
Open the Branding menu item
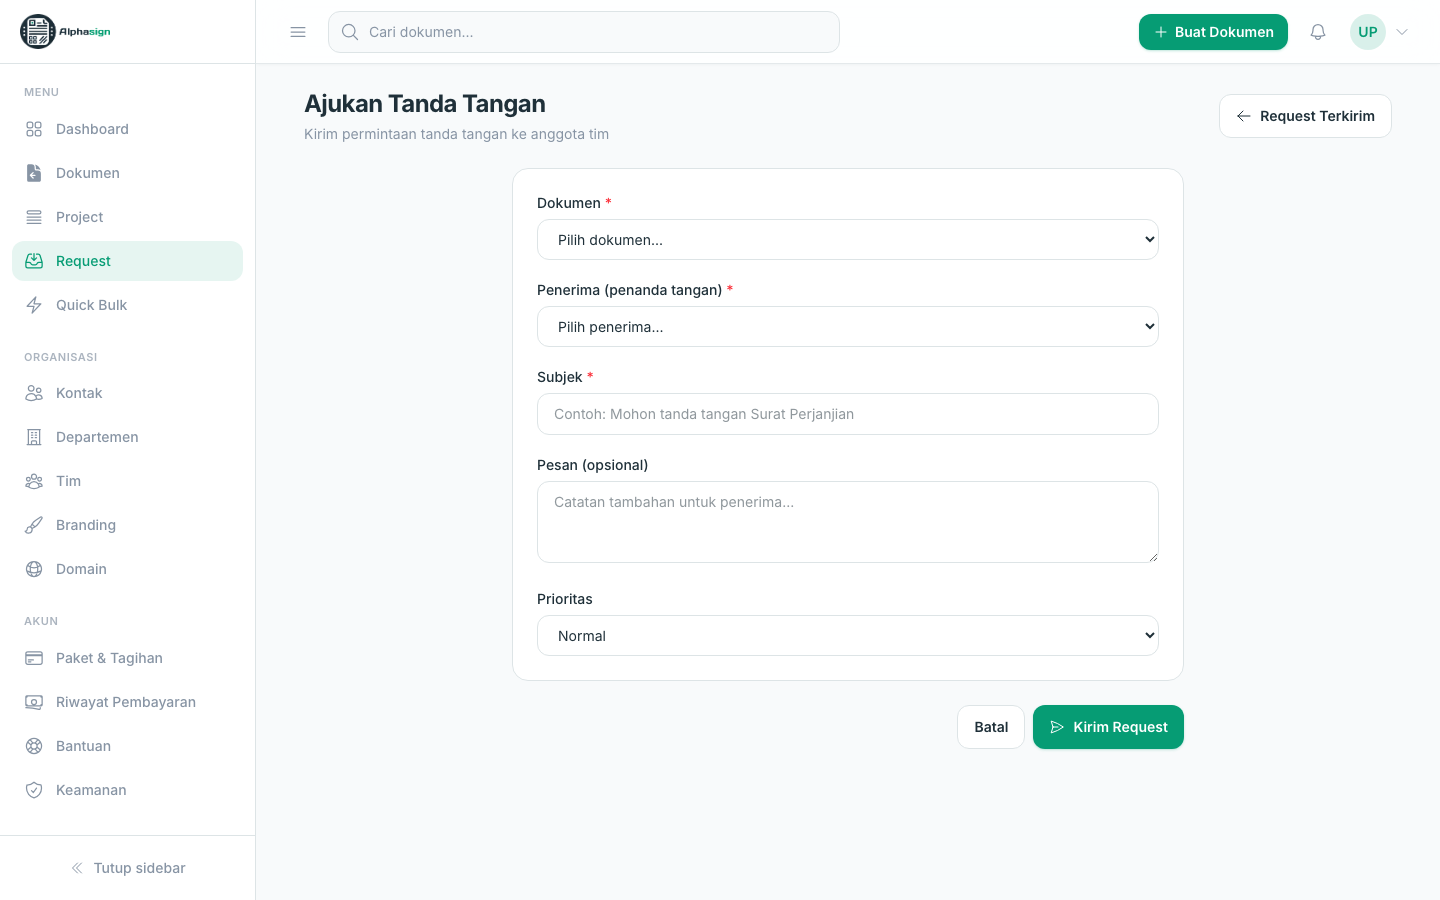[127, 525]
